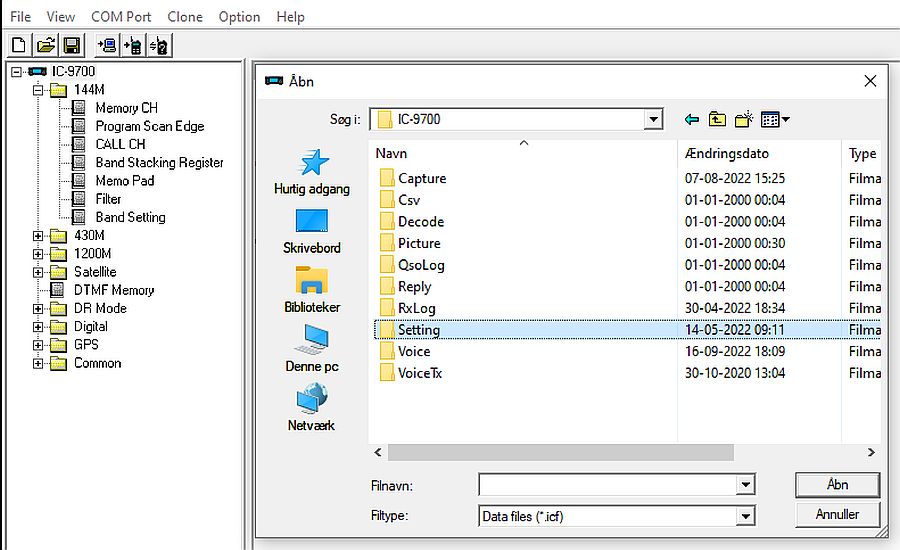Open the Clone menu
900x550 pixels.
[x=185, y=17]
